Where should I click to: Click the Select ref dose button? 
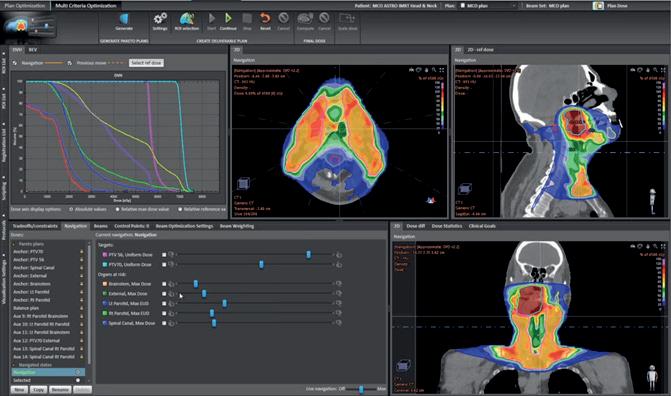point(146,63)
